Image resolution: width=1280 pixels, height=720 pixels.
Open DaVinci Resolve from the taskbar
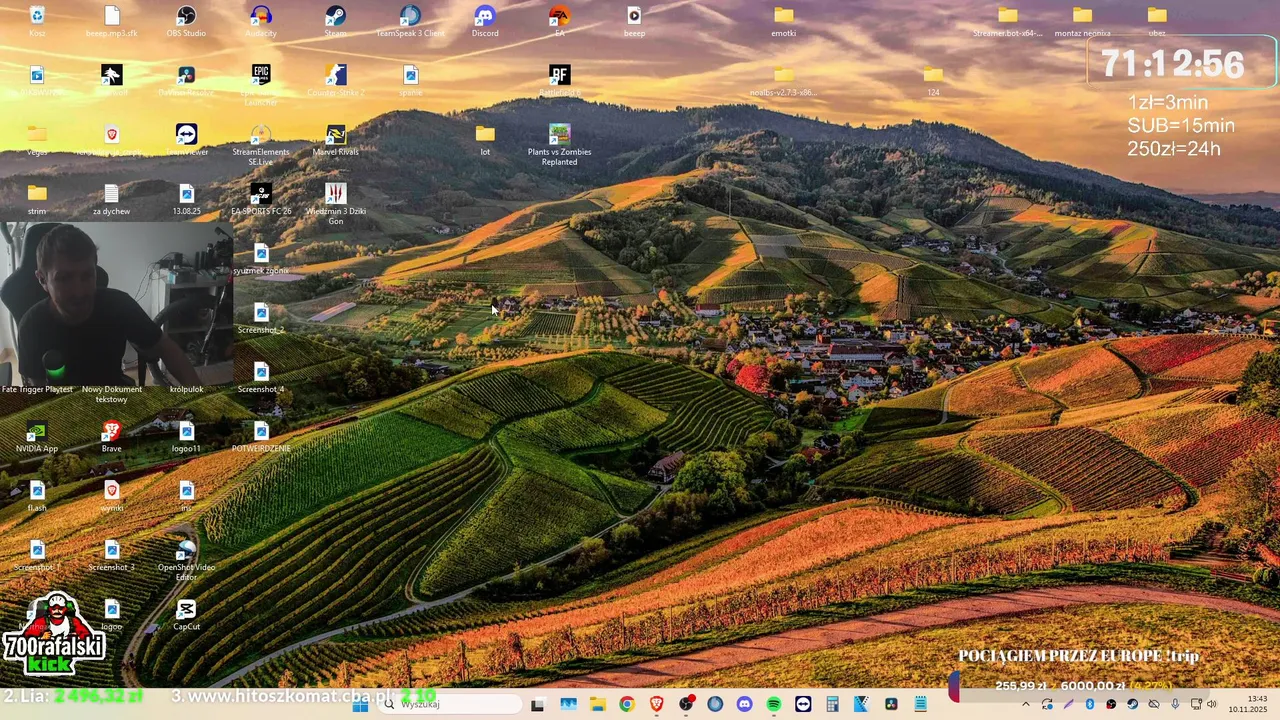[891, 704]
